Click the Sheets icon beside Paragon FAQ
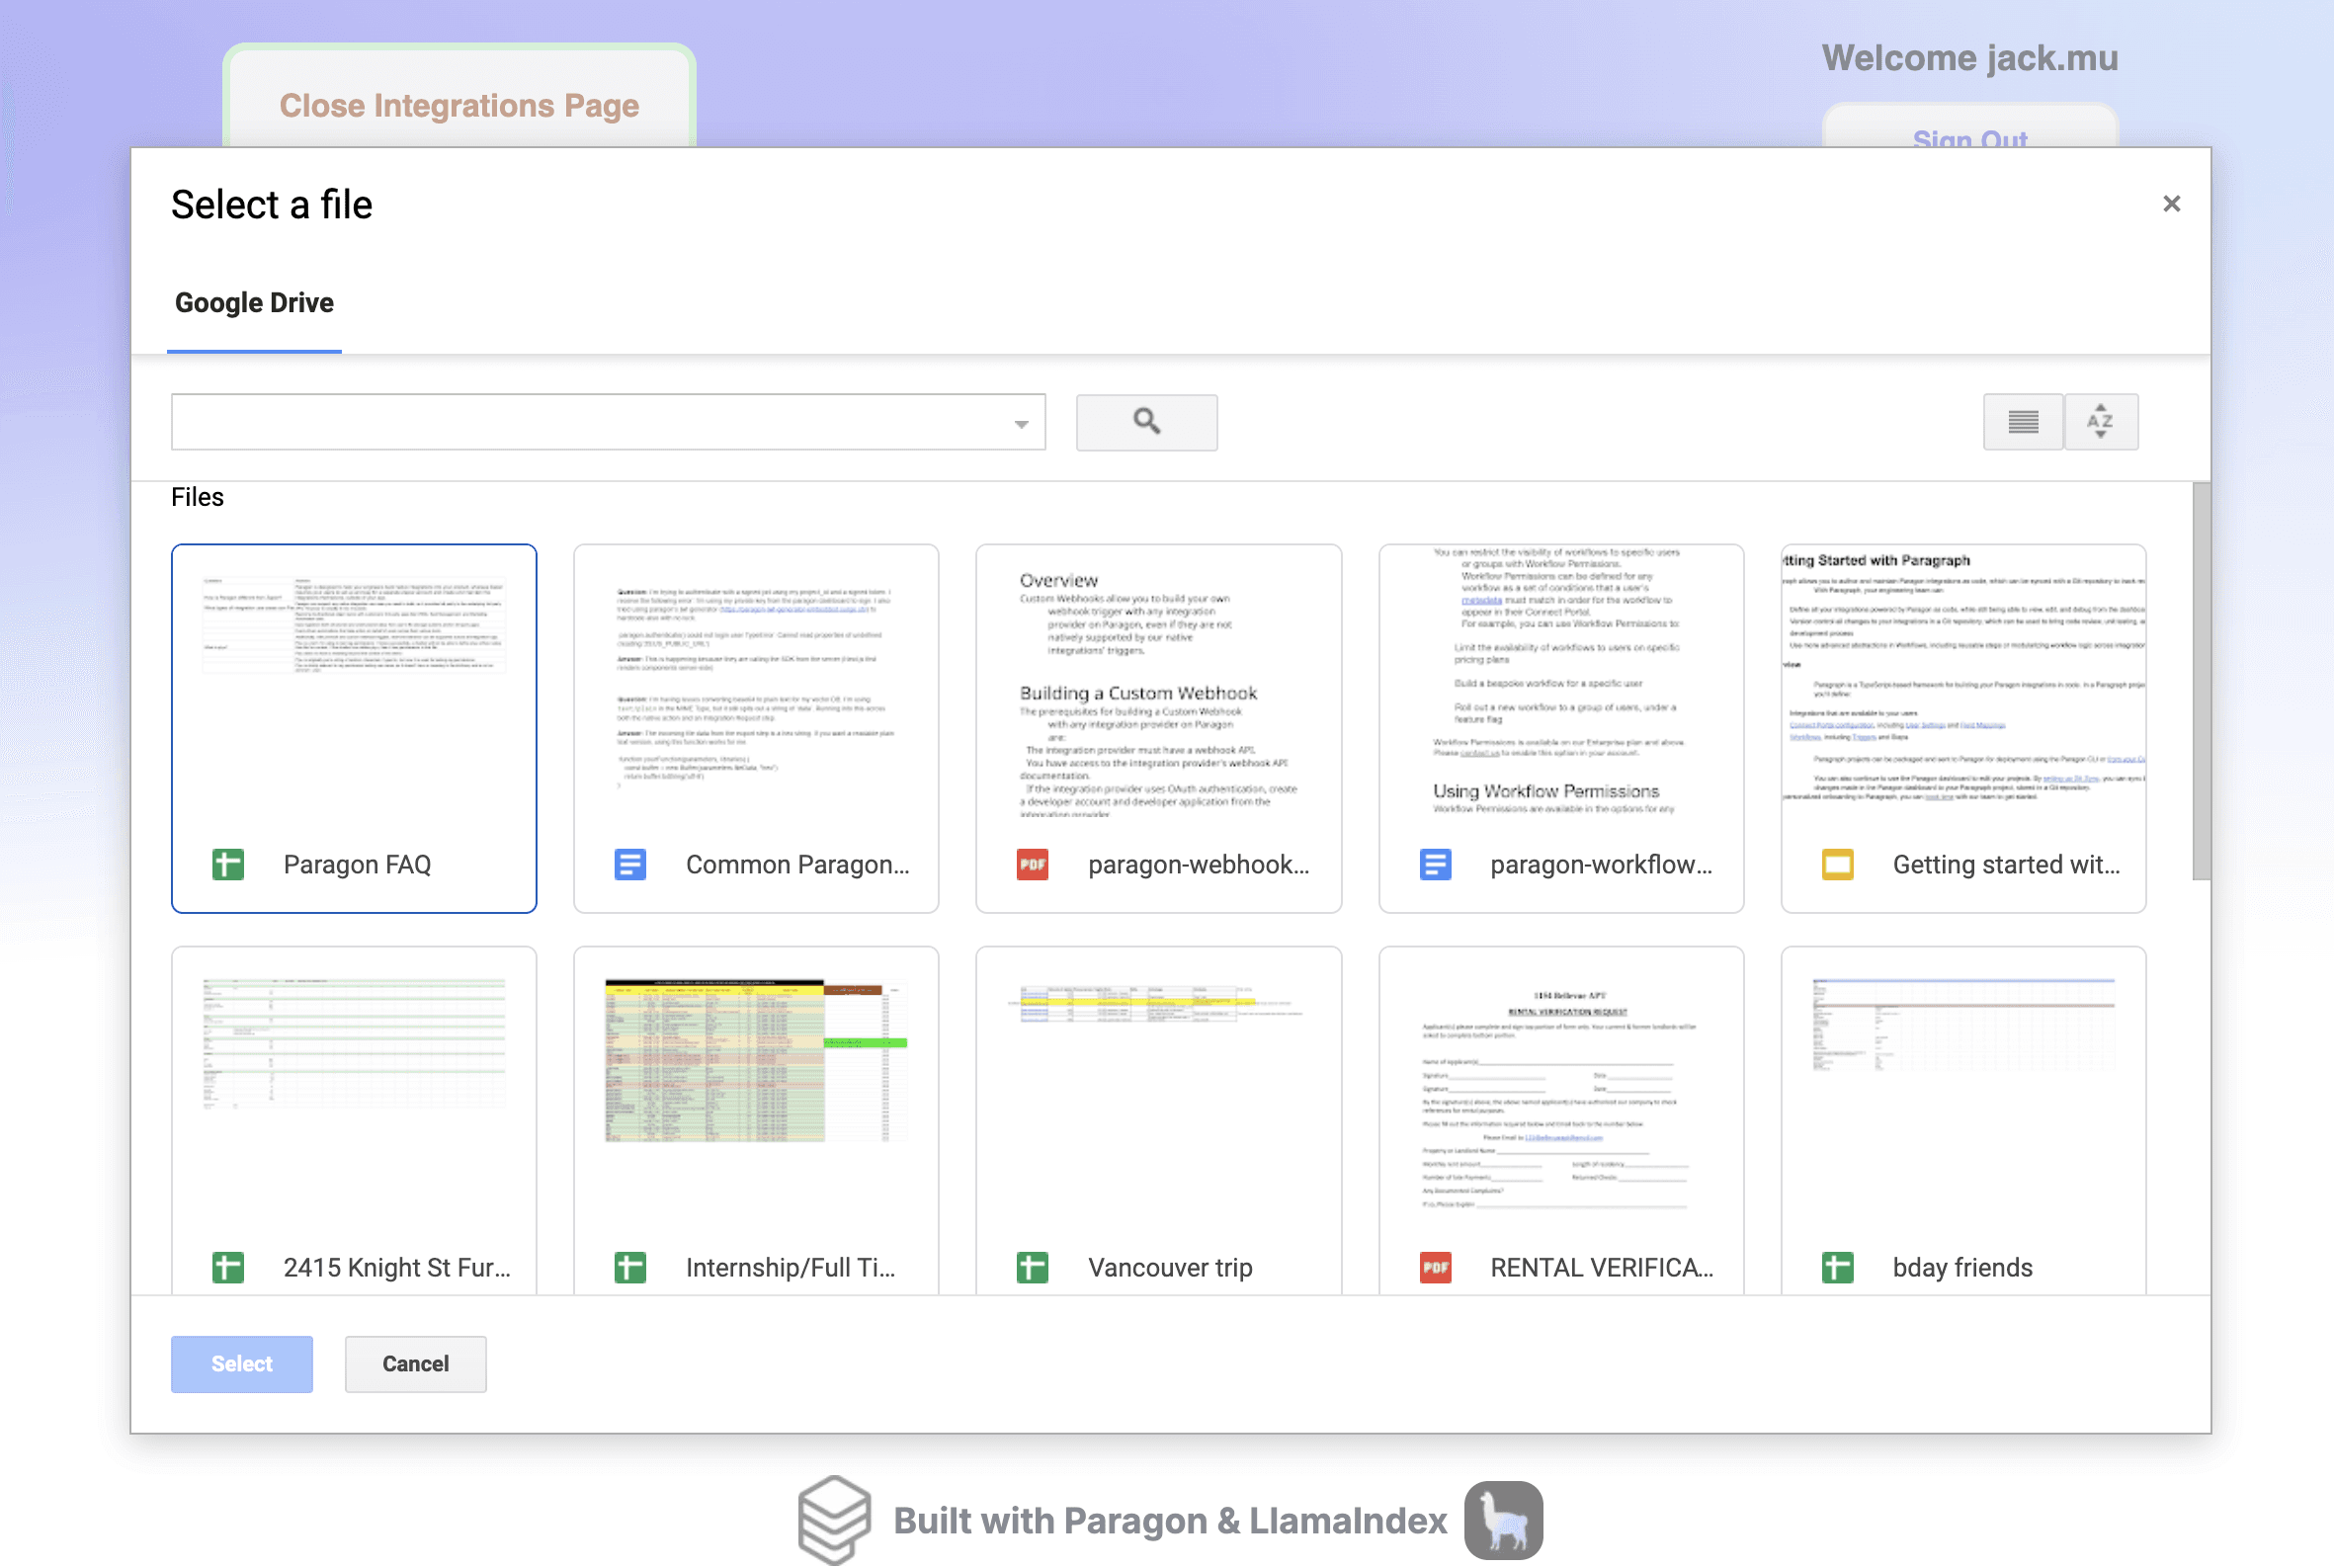The image size is (2334, 1568). (228, 864)
